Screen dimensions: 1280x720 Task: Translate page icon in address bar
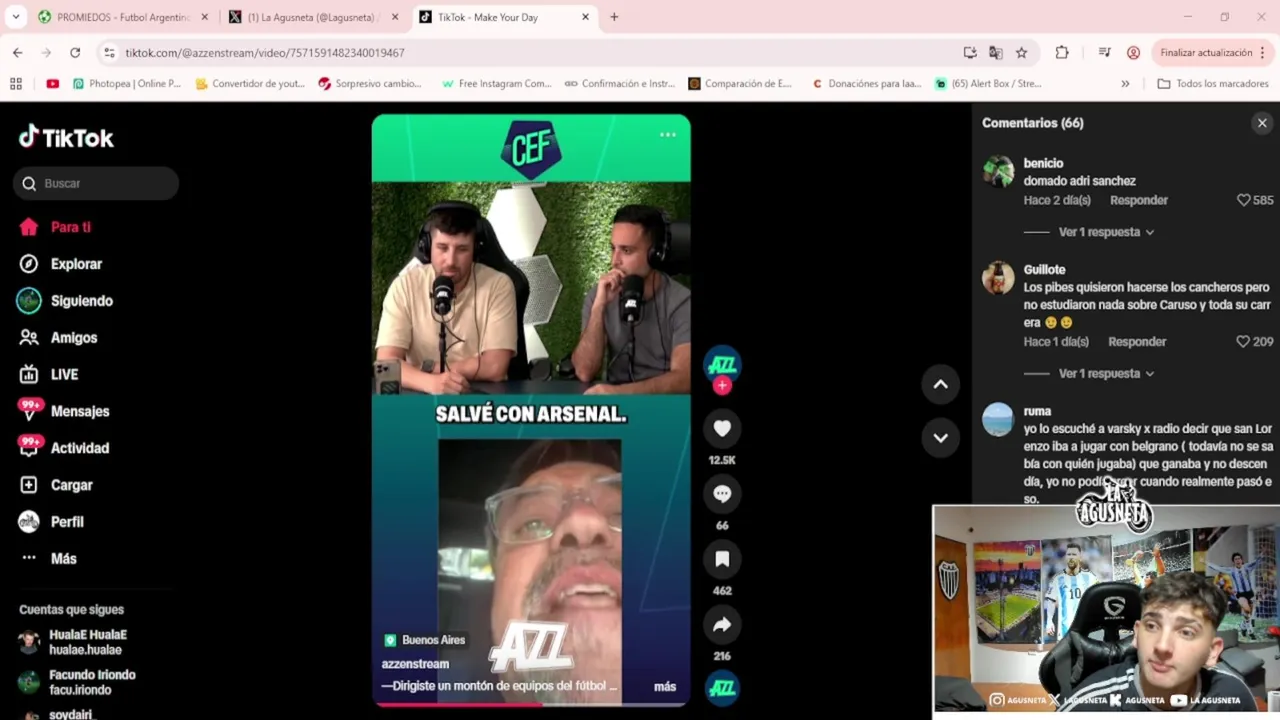tap(995, 52)
